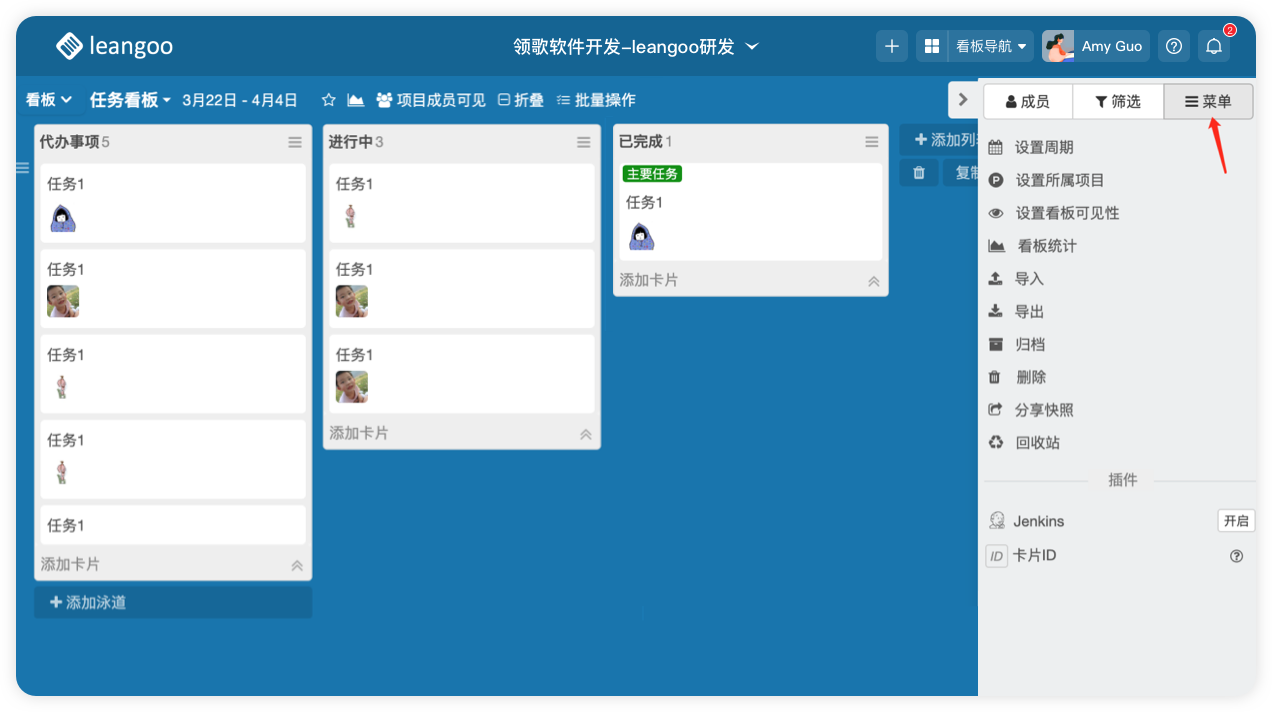
Task: Open the help question mark icon
Action: 1175,46
